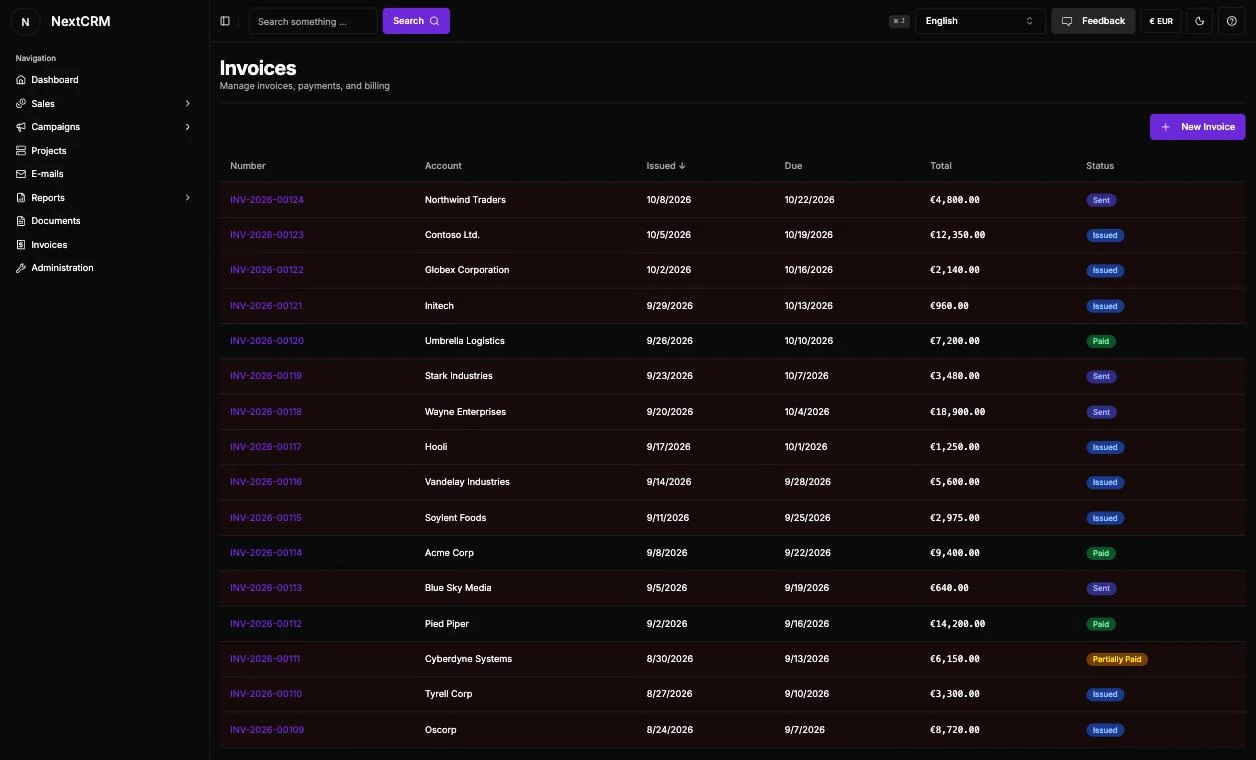
Task: Click the Status column header
Action: click(1100, 166)
